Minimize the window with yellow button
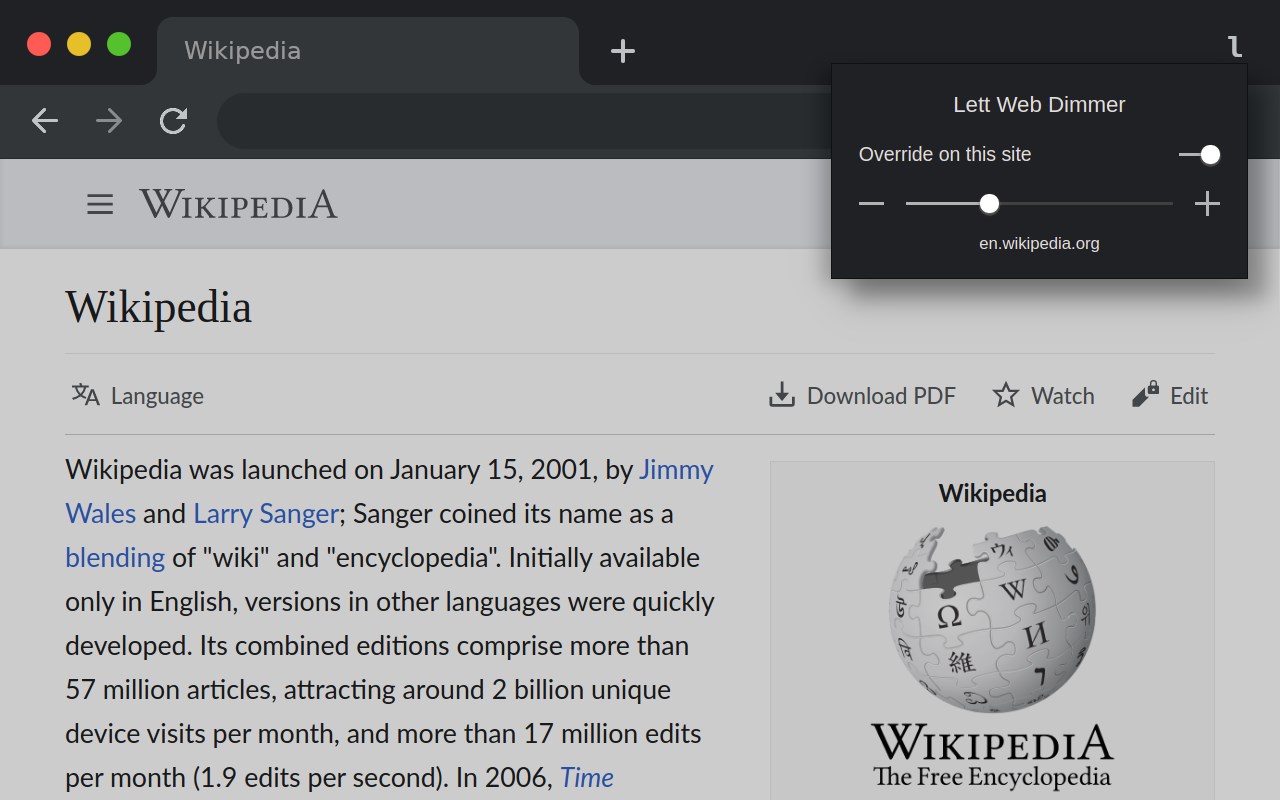The height and width of the screenshot is (800, 1280). tap(79, 44)
